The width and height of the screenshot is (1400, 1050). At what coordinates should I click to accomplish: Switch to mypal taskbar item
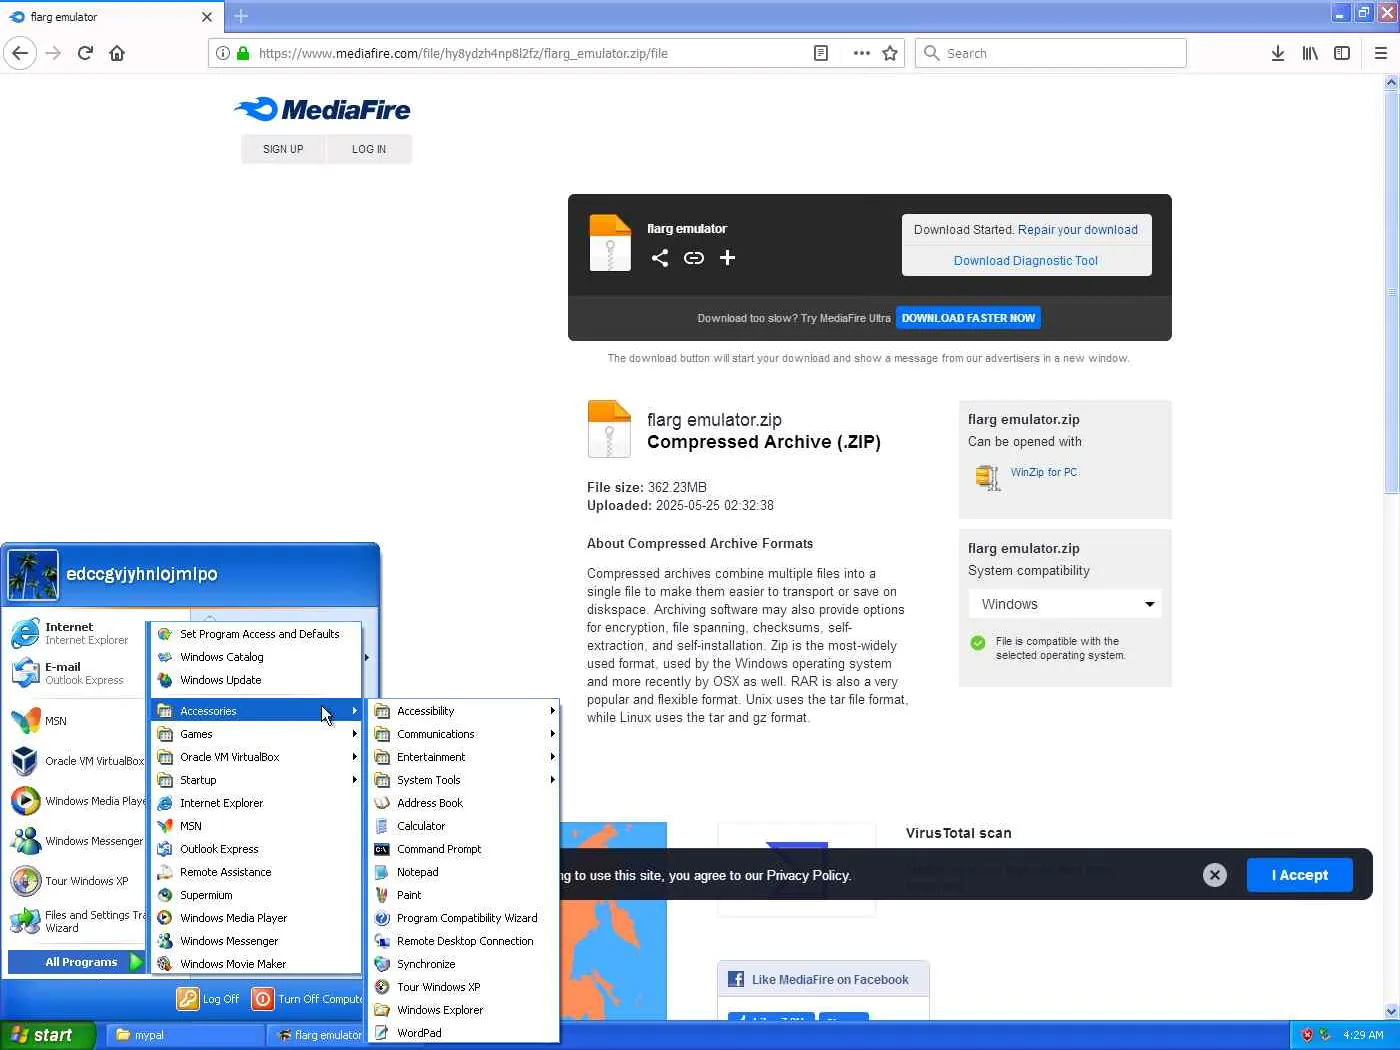click(x=185, y=1035)
